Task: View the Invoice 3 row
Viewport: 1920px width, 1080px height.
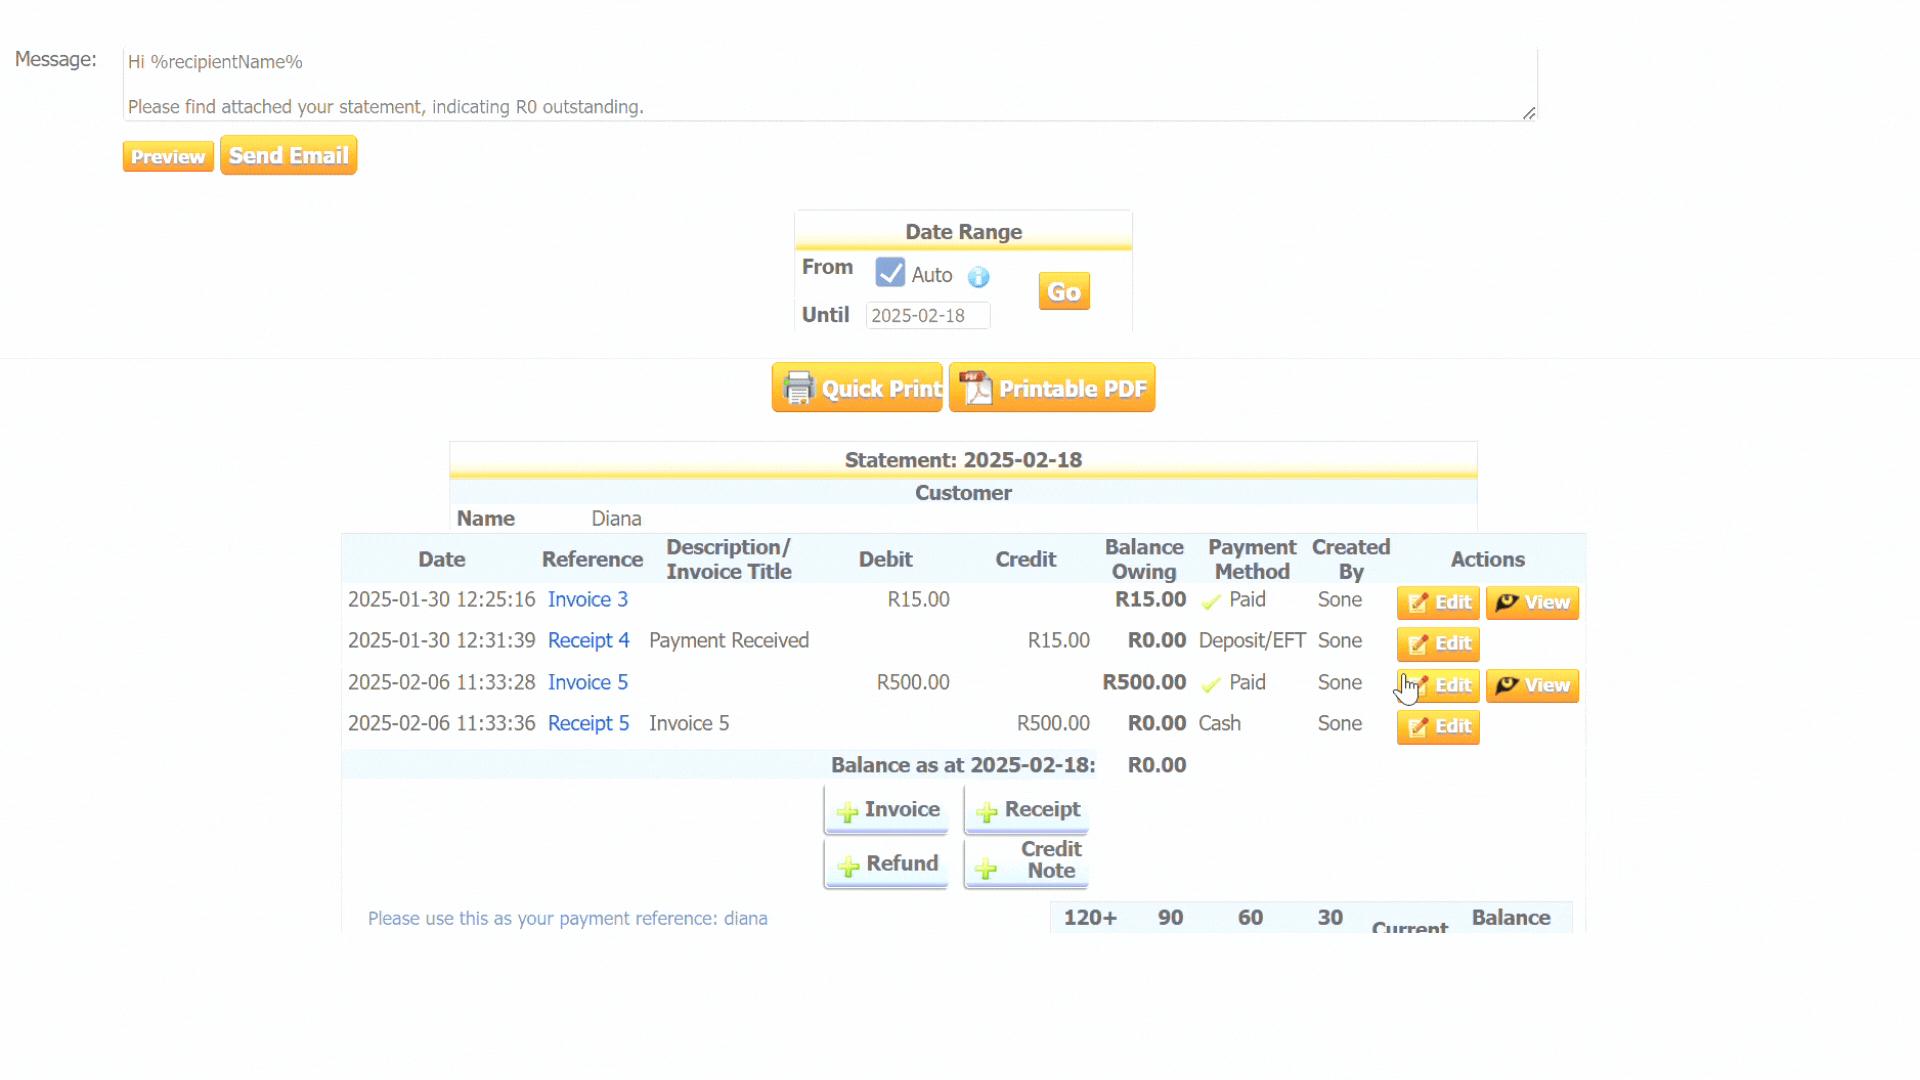Action: (1532, 602)
